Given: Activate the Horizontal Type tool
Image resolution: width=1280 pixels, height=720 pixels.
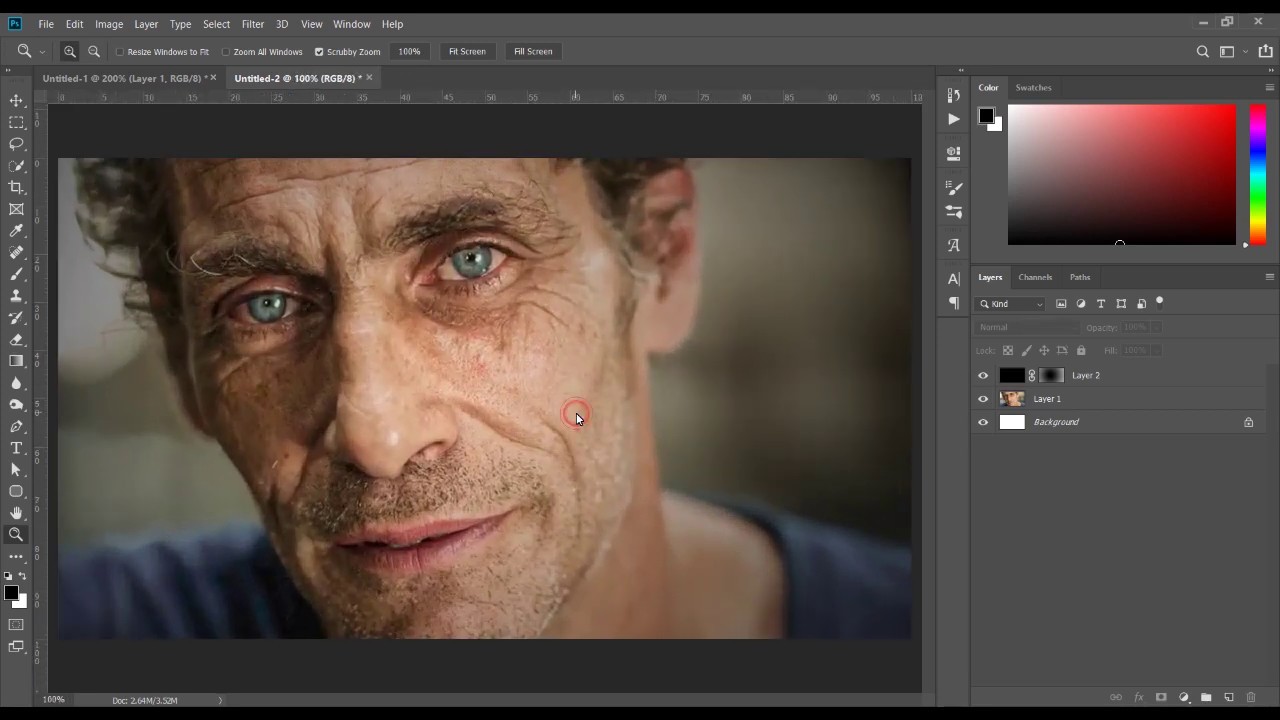Looking at the screenshot, I should tap(16, 448).
